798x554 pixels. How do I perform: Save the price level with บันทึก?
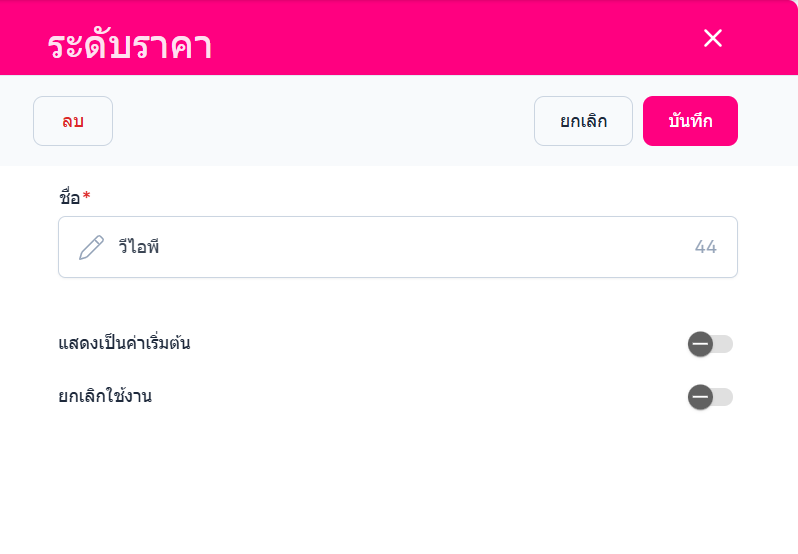pos(690,121)
